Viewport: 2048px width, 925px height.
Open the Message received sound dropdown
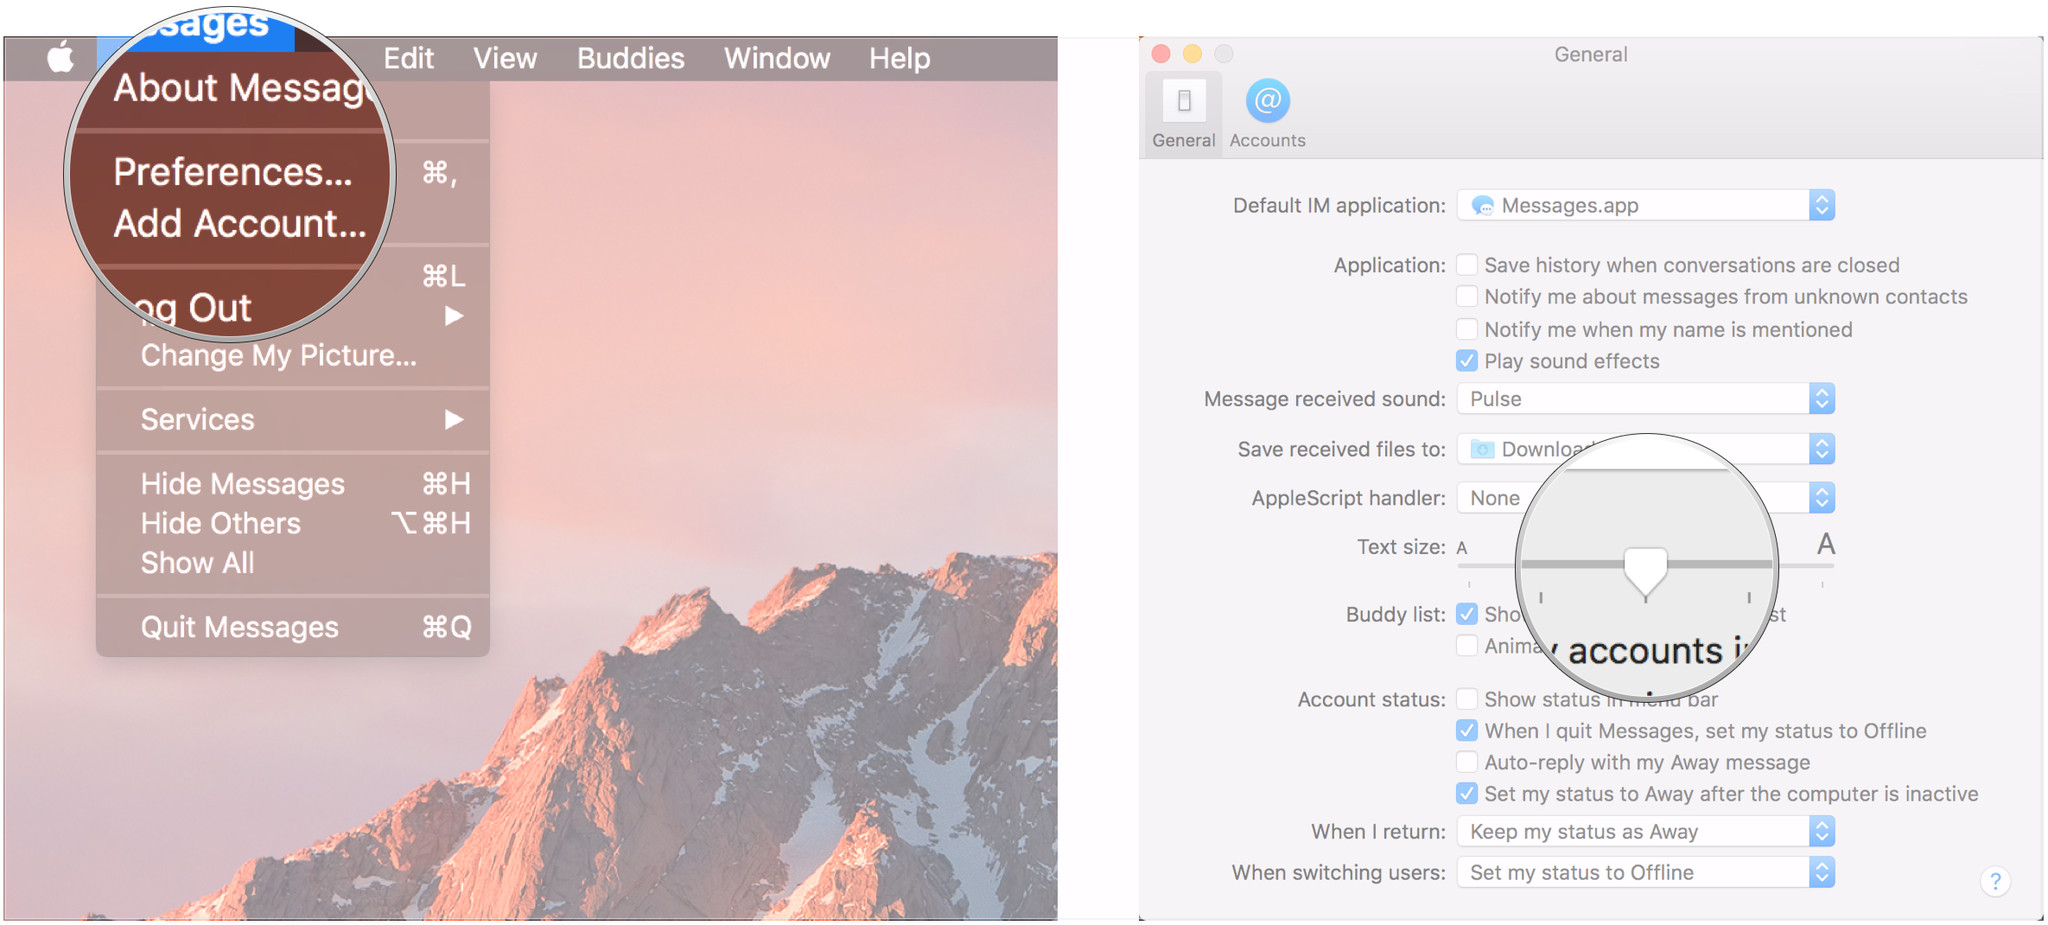coord(1646,399)
